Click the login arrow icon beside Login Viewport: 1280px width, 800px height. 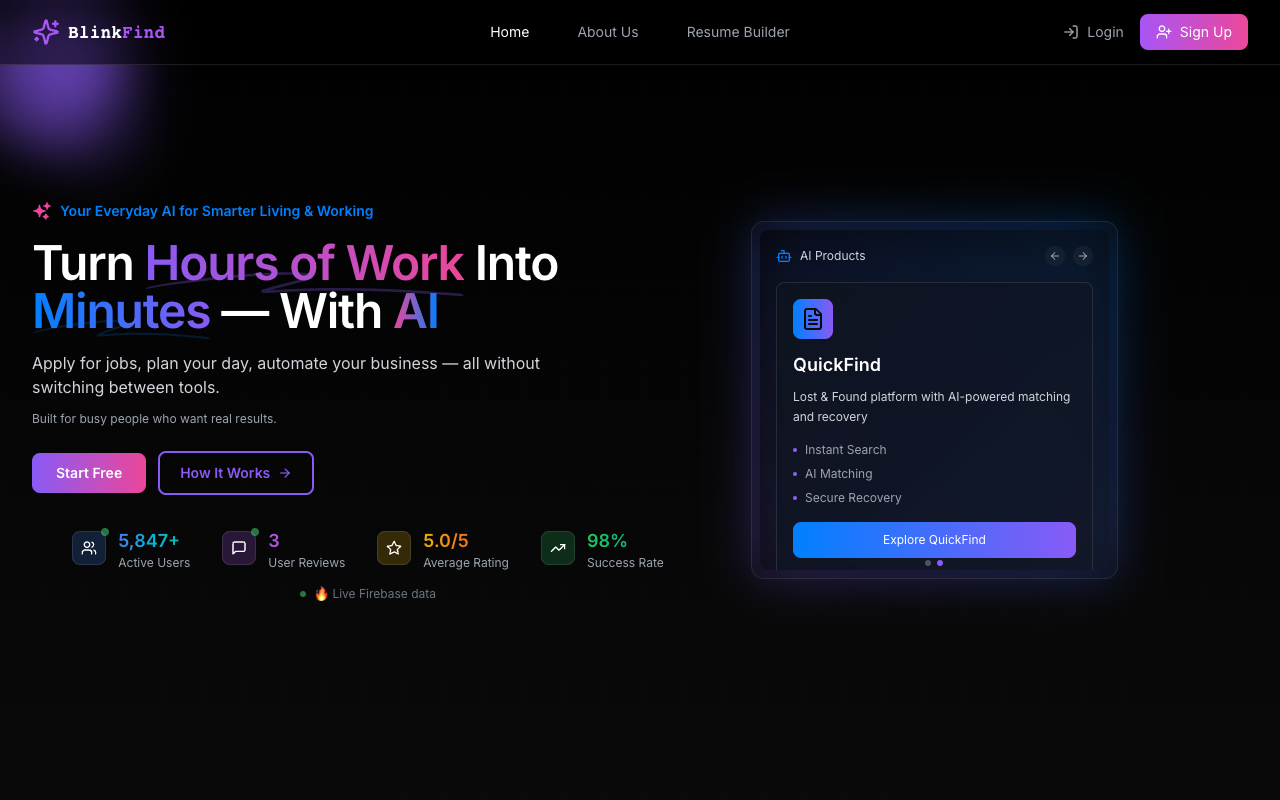1070,31
